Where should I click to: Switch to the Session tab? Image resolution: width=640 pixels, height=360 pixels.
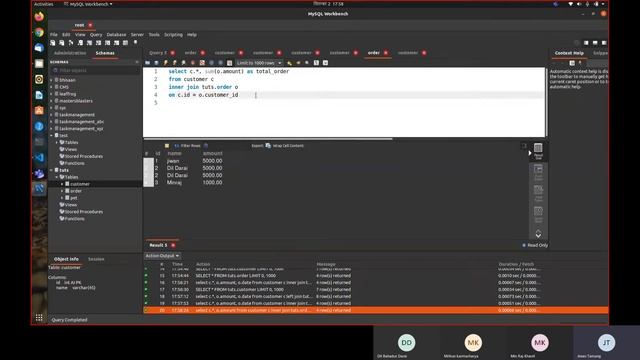pos(96,259)
